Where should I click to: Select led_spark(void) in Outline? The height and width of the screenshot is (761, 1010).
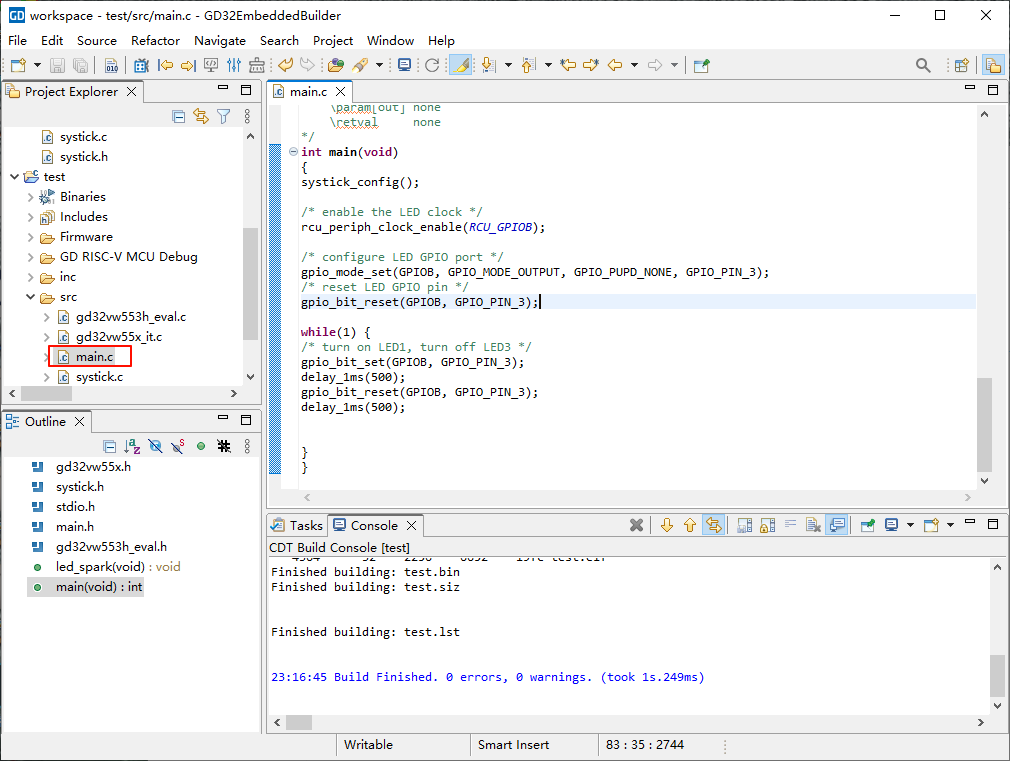[105, 567]
